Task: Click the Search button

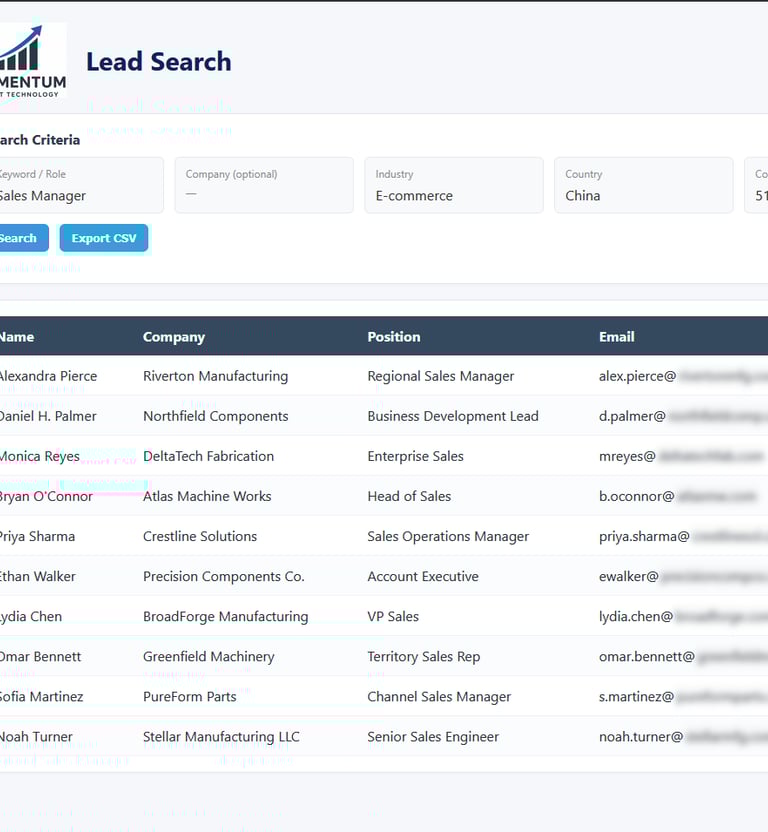Action: (x=22, y=238)
